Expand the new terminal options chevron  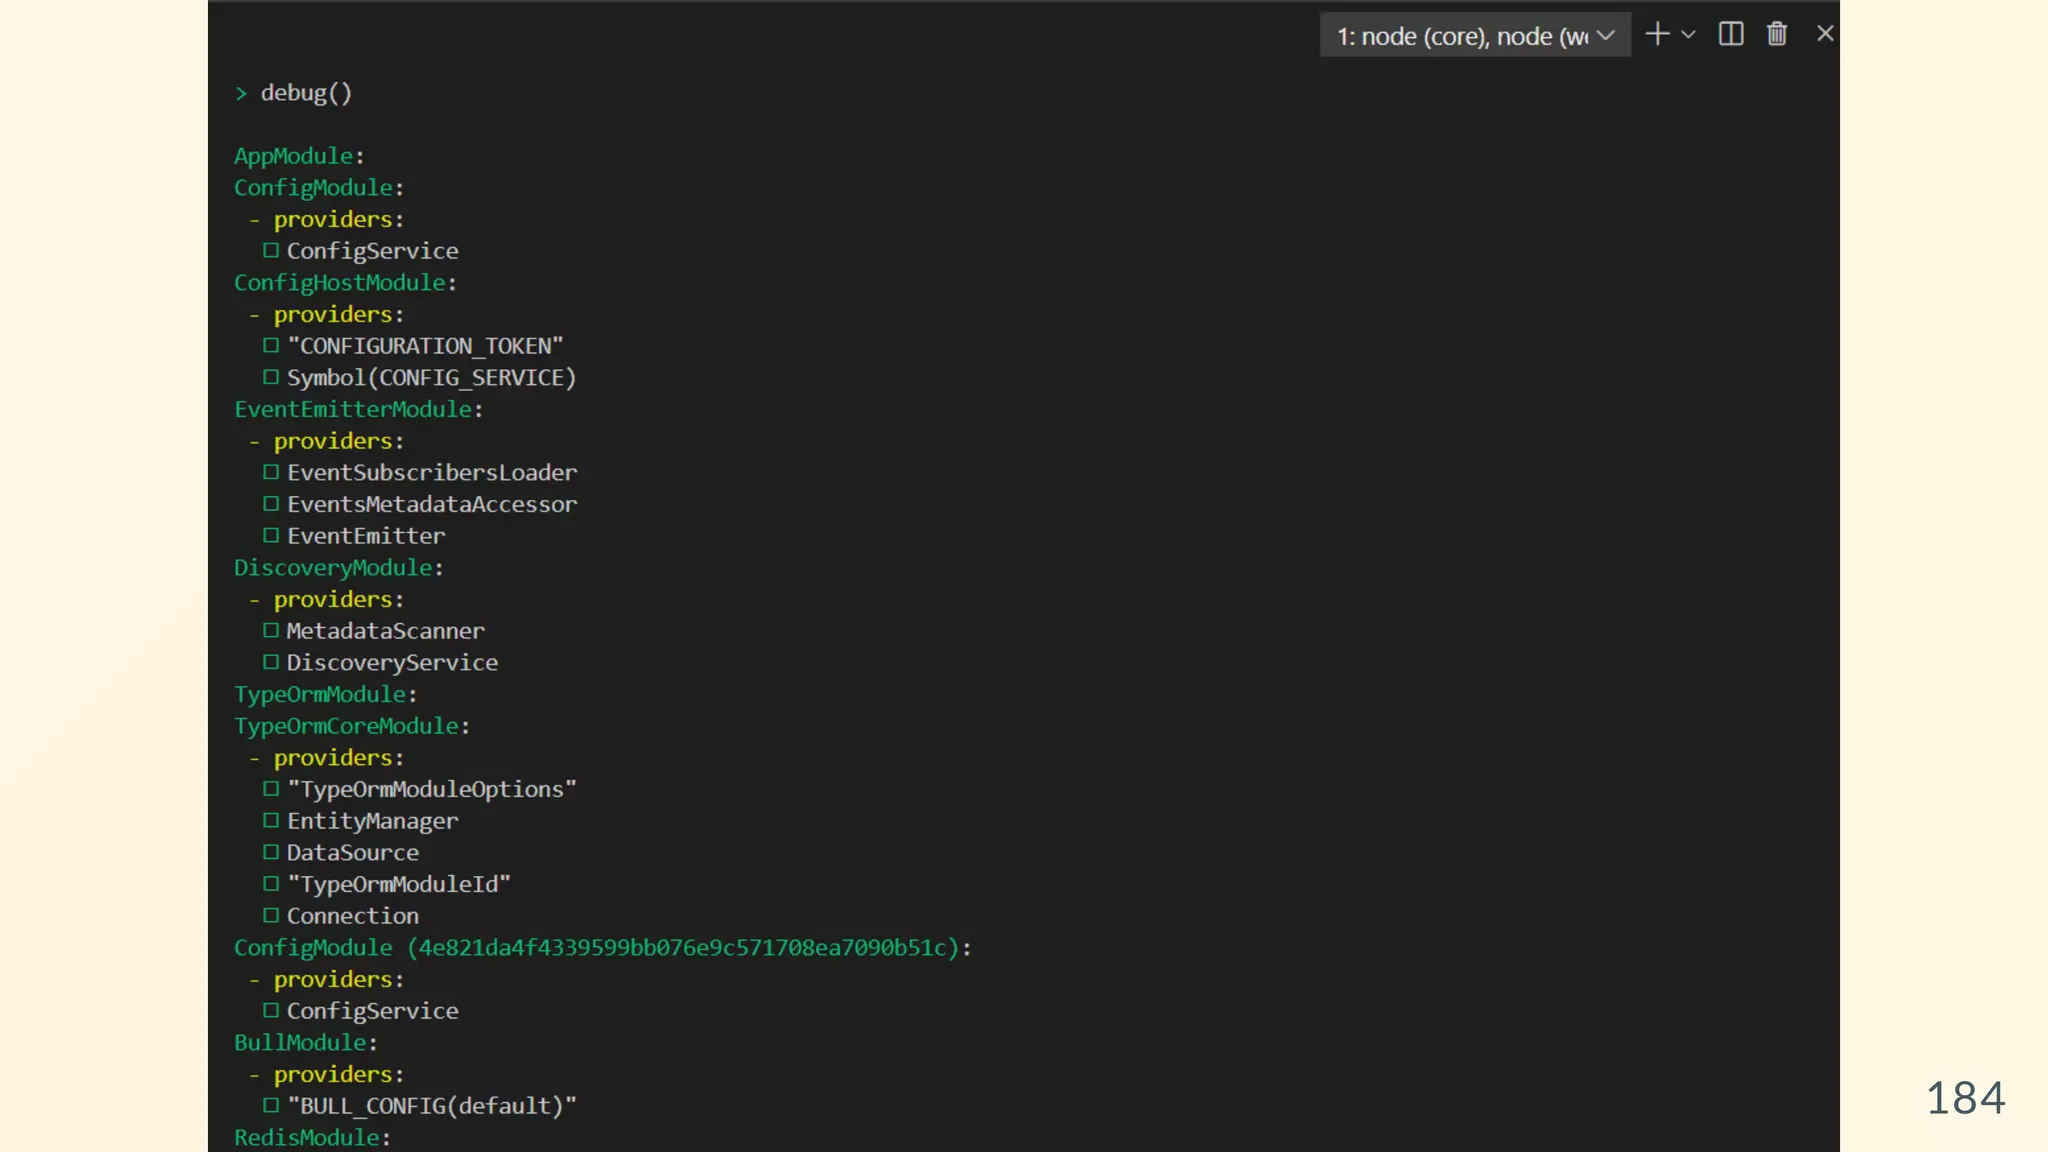[1689, 34]
